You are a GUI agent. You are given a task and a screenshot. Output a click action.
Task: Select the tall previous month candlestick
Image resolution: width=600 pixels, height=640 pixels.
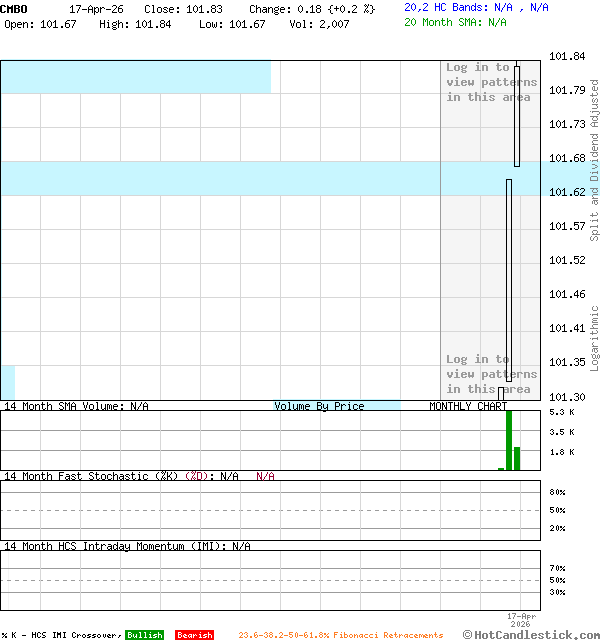[x=509, y=280]
